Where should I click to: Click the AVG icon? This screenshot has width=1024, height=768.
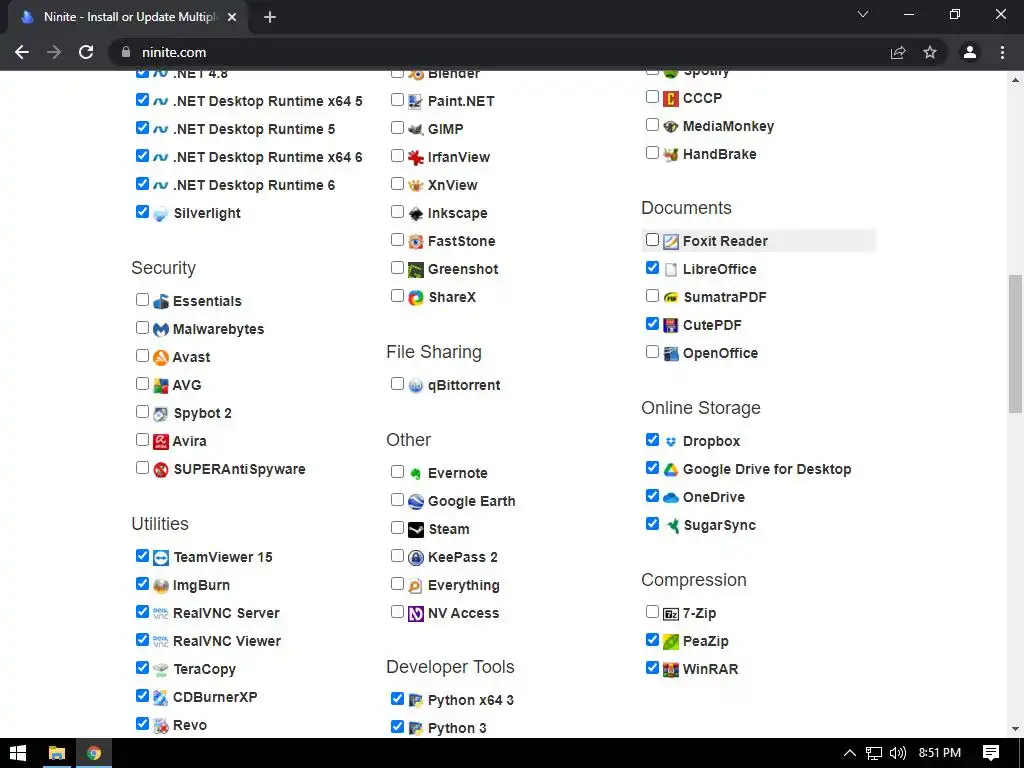(161, 385)
